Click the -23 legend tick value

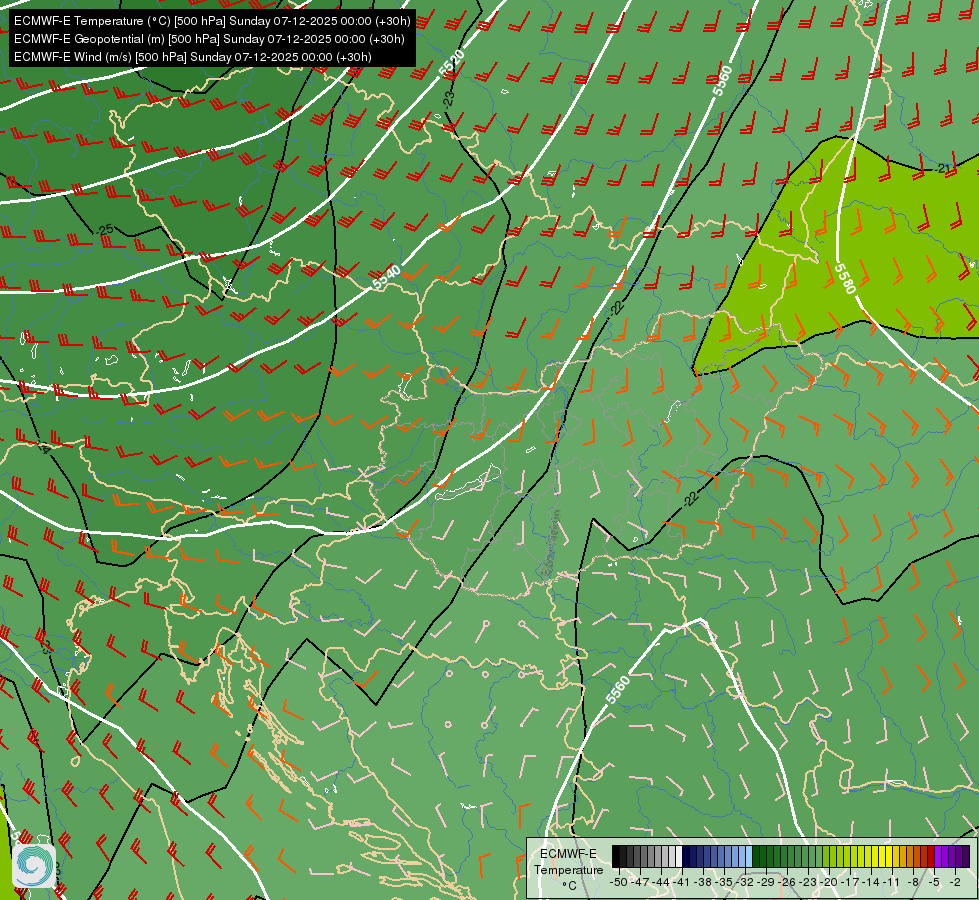point(809,882)
